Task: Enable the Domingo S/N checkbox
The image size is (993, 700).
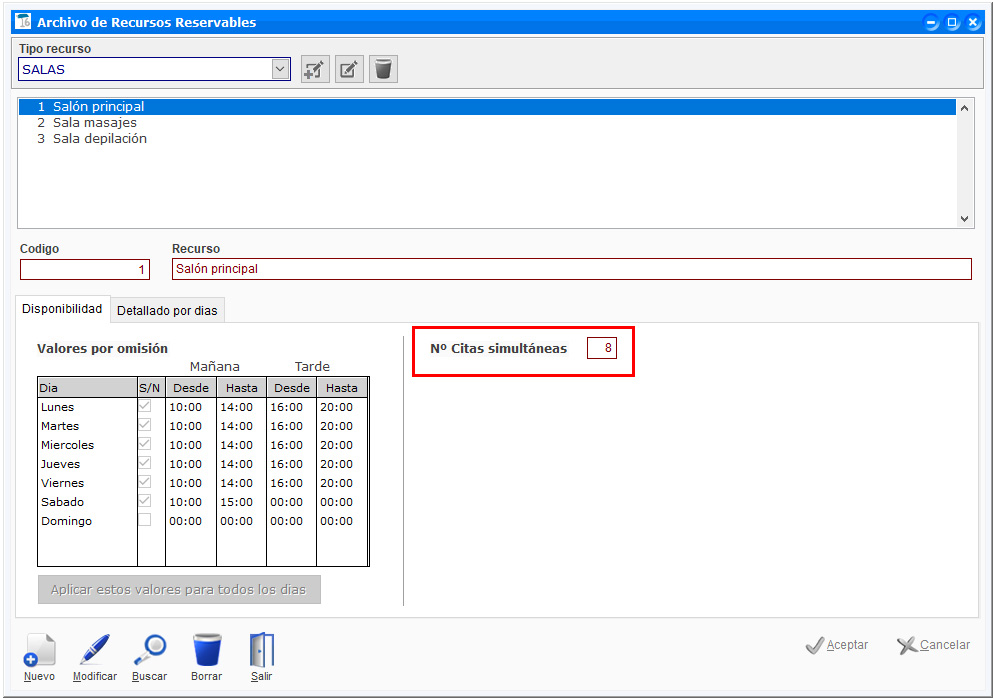Action: tap(144, 520)
